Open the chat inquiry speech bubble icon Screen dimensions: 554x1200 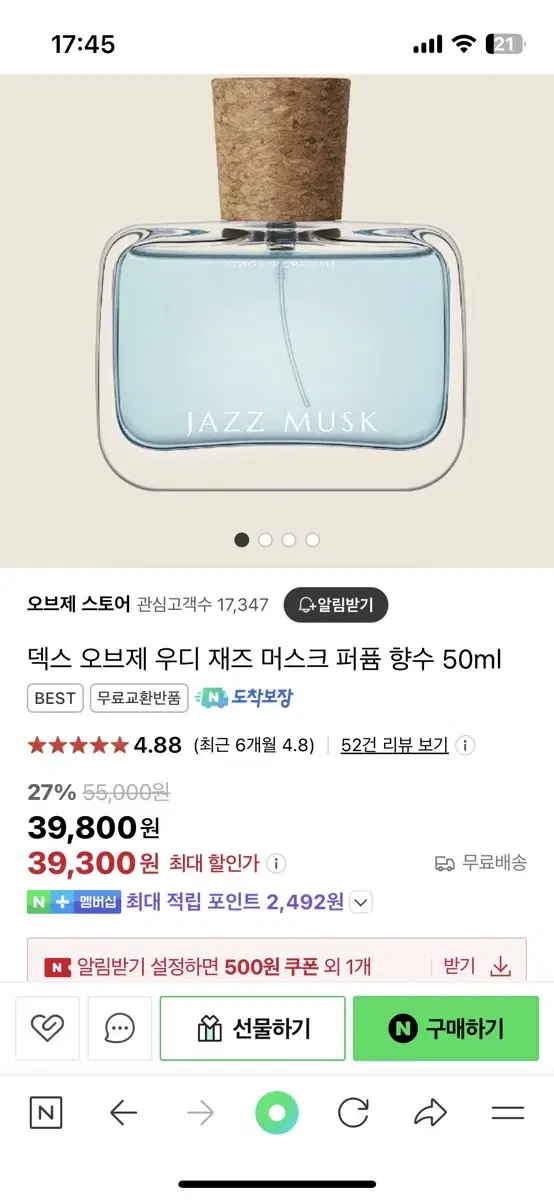[120, 1028]
